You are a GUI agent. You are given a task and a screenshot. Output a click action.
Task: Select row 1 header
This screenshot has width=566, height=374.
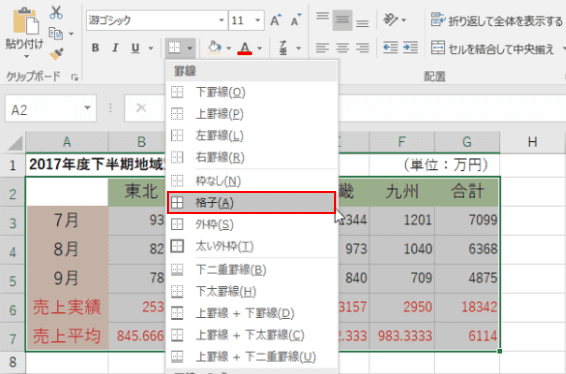[x=13, y=165]
